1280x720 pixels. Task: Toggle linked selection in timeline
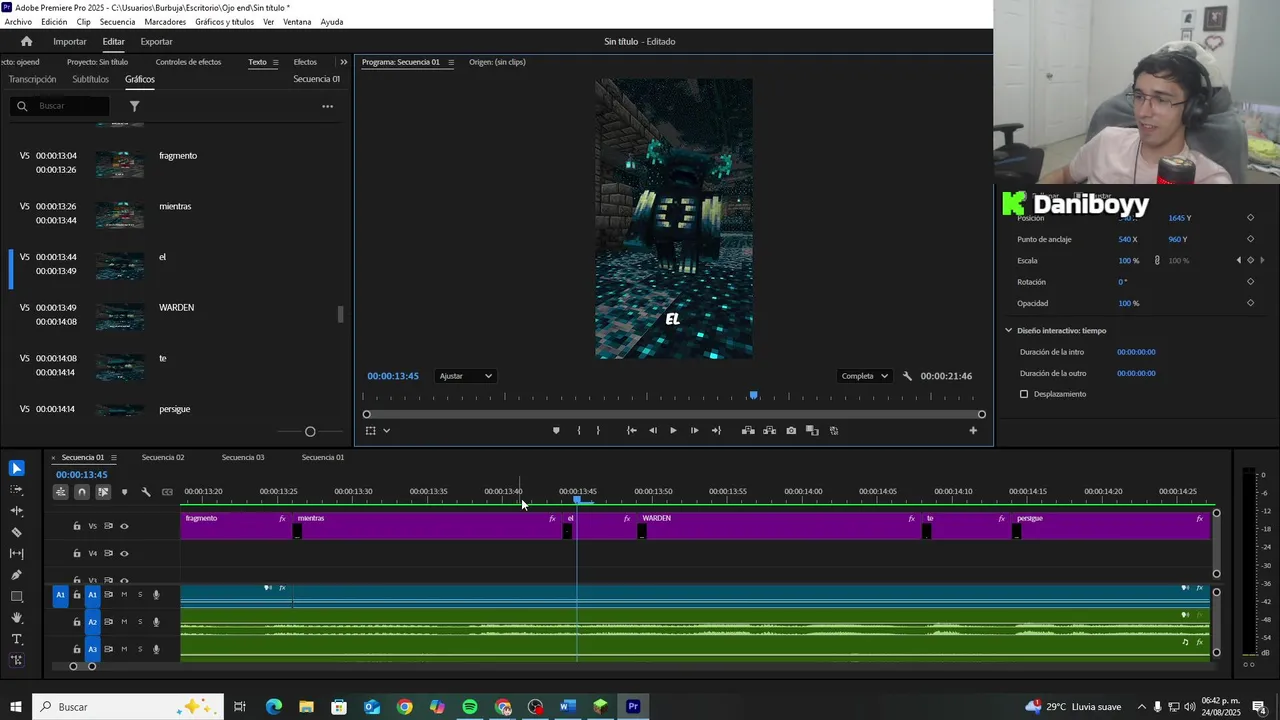click(x=103, y=492)
